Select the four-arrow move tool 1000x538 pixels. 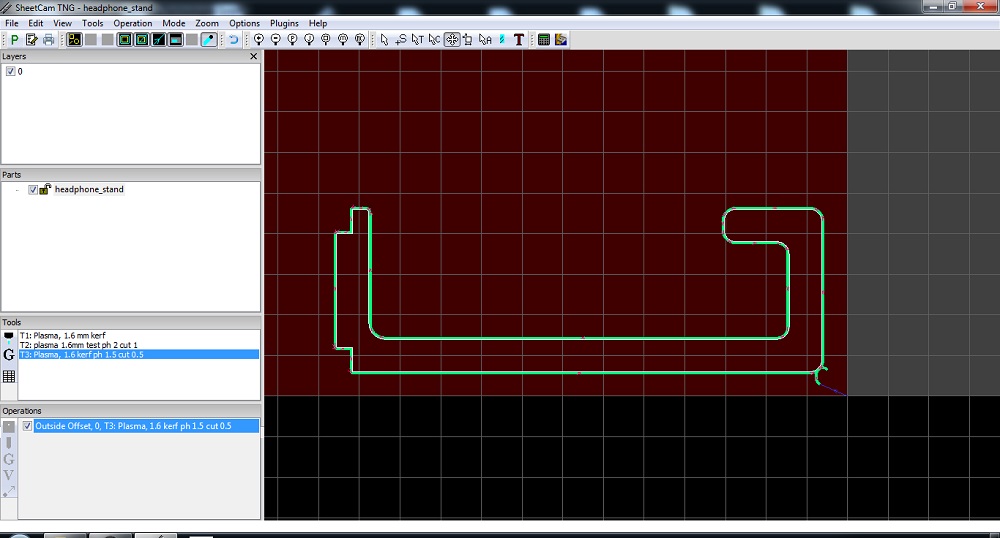[x=452, y=40]
